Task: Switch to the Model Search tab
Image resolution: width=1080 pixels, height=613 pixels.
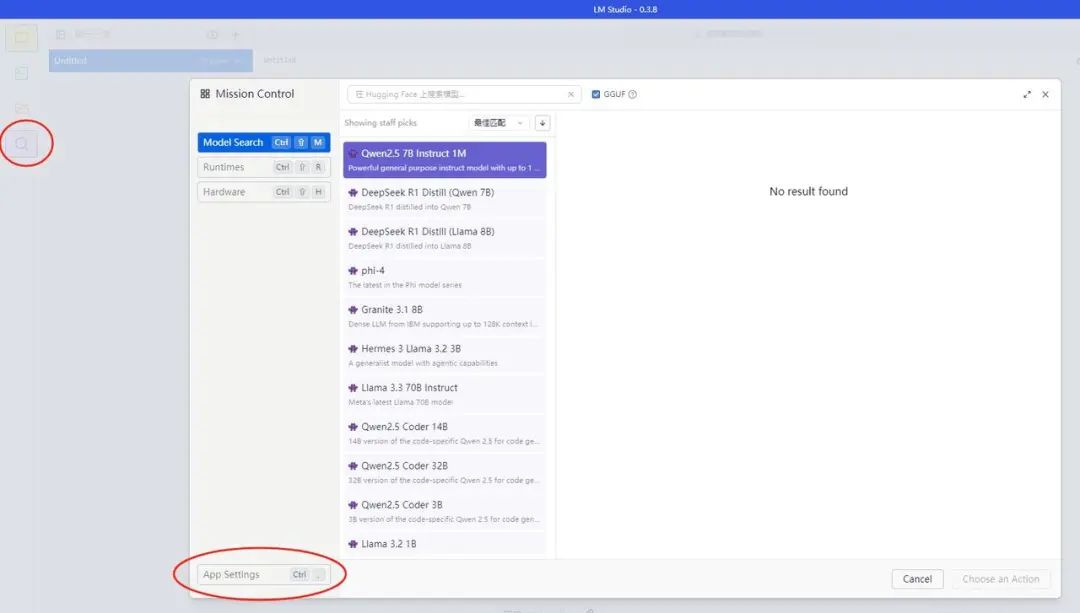Action: [264, 143]
